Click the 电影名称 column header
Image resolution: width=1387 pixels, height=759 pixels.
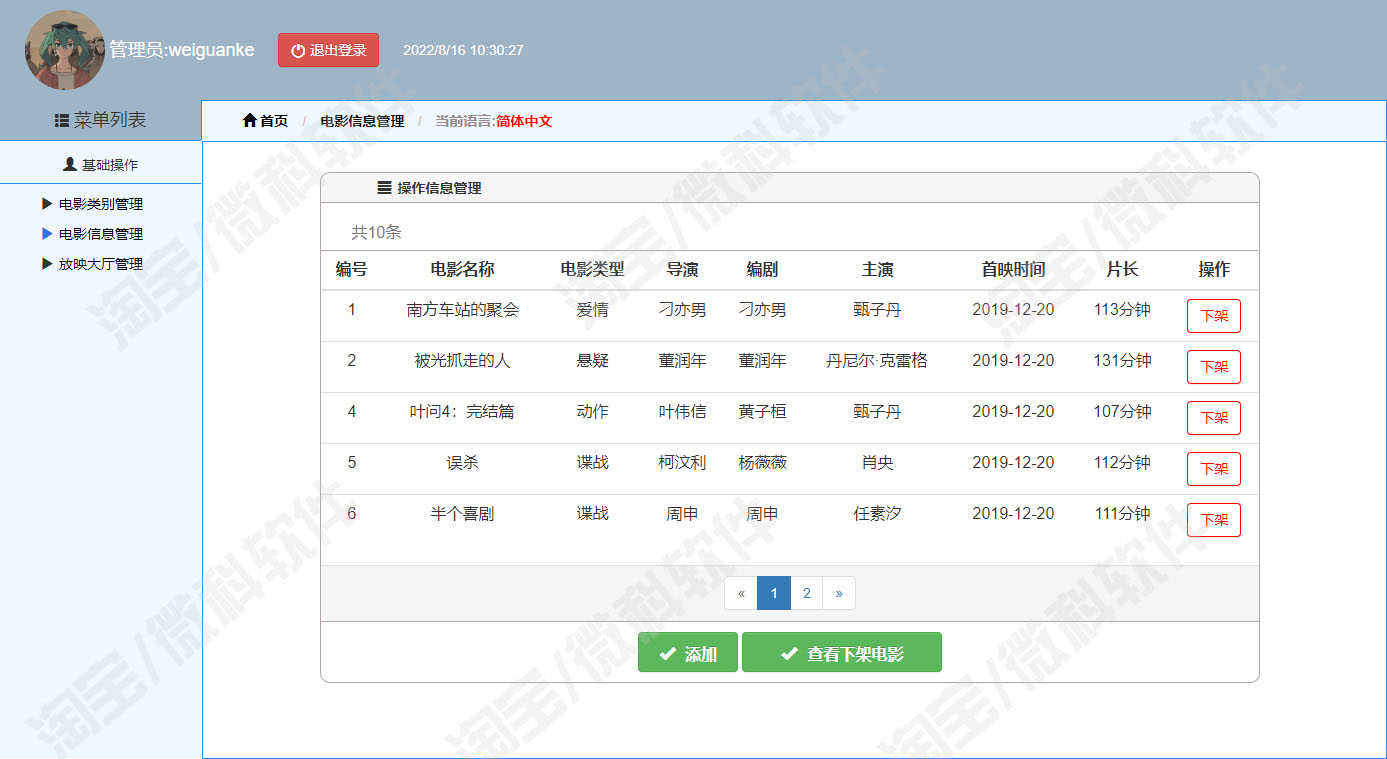click(x=462, y=269)
